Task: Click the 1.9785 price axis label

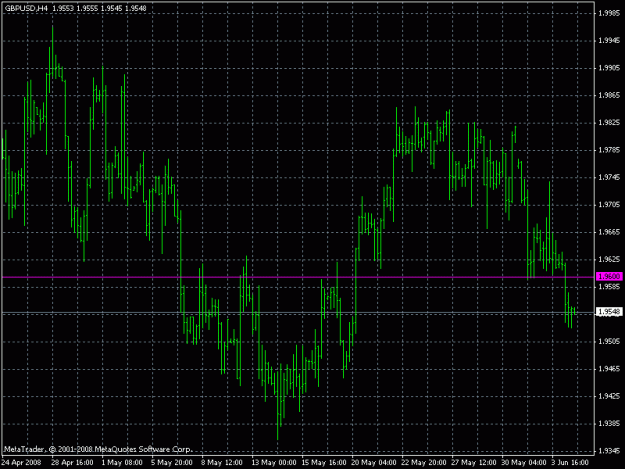Action: click(x=609, y=150)
